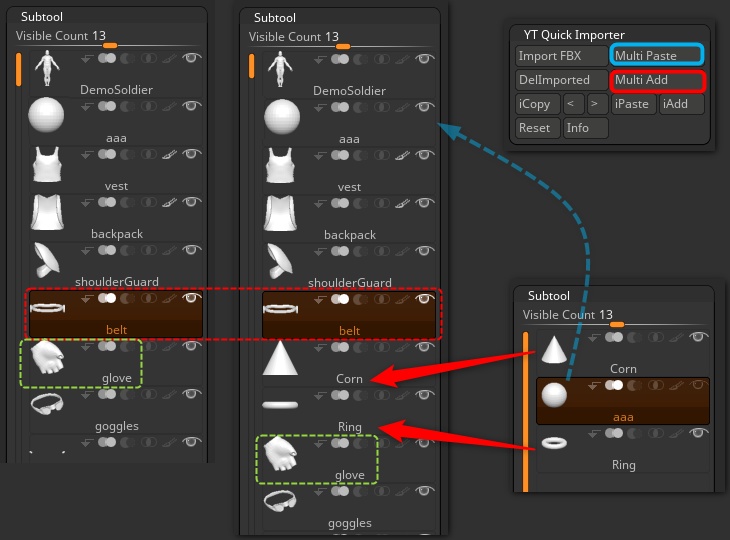The width and height of the screenshot is (730, 540).
Task: Toggle shoulderGuard intersect icon in left panel
Action: [149, 250]
